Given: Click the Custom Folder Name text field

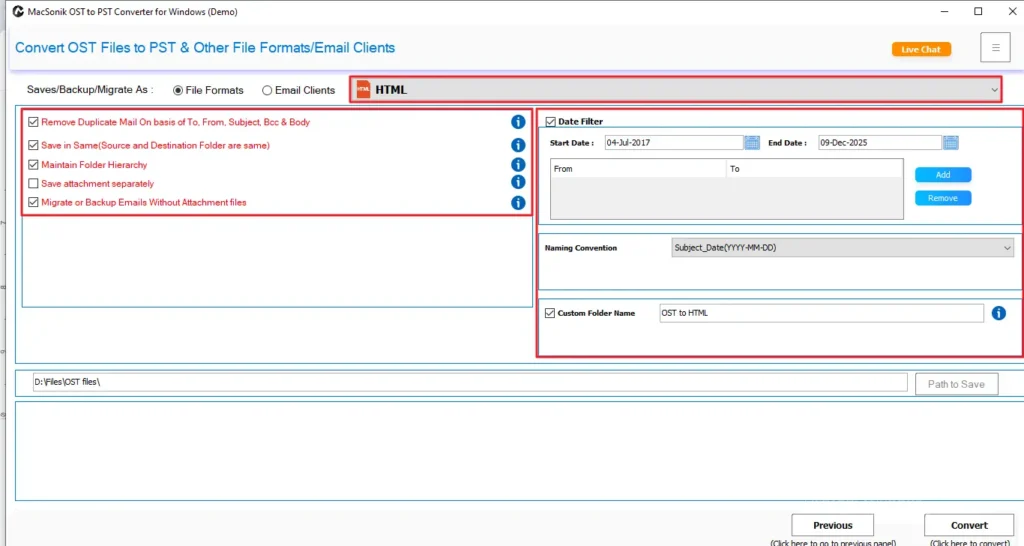Looking at the screenshot, I should (820, 313).
